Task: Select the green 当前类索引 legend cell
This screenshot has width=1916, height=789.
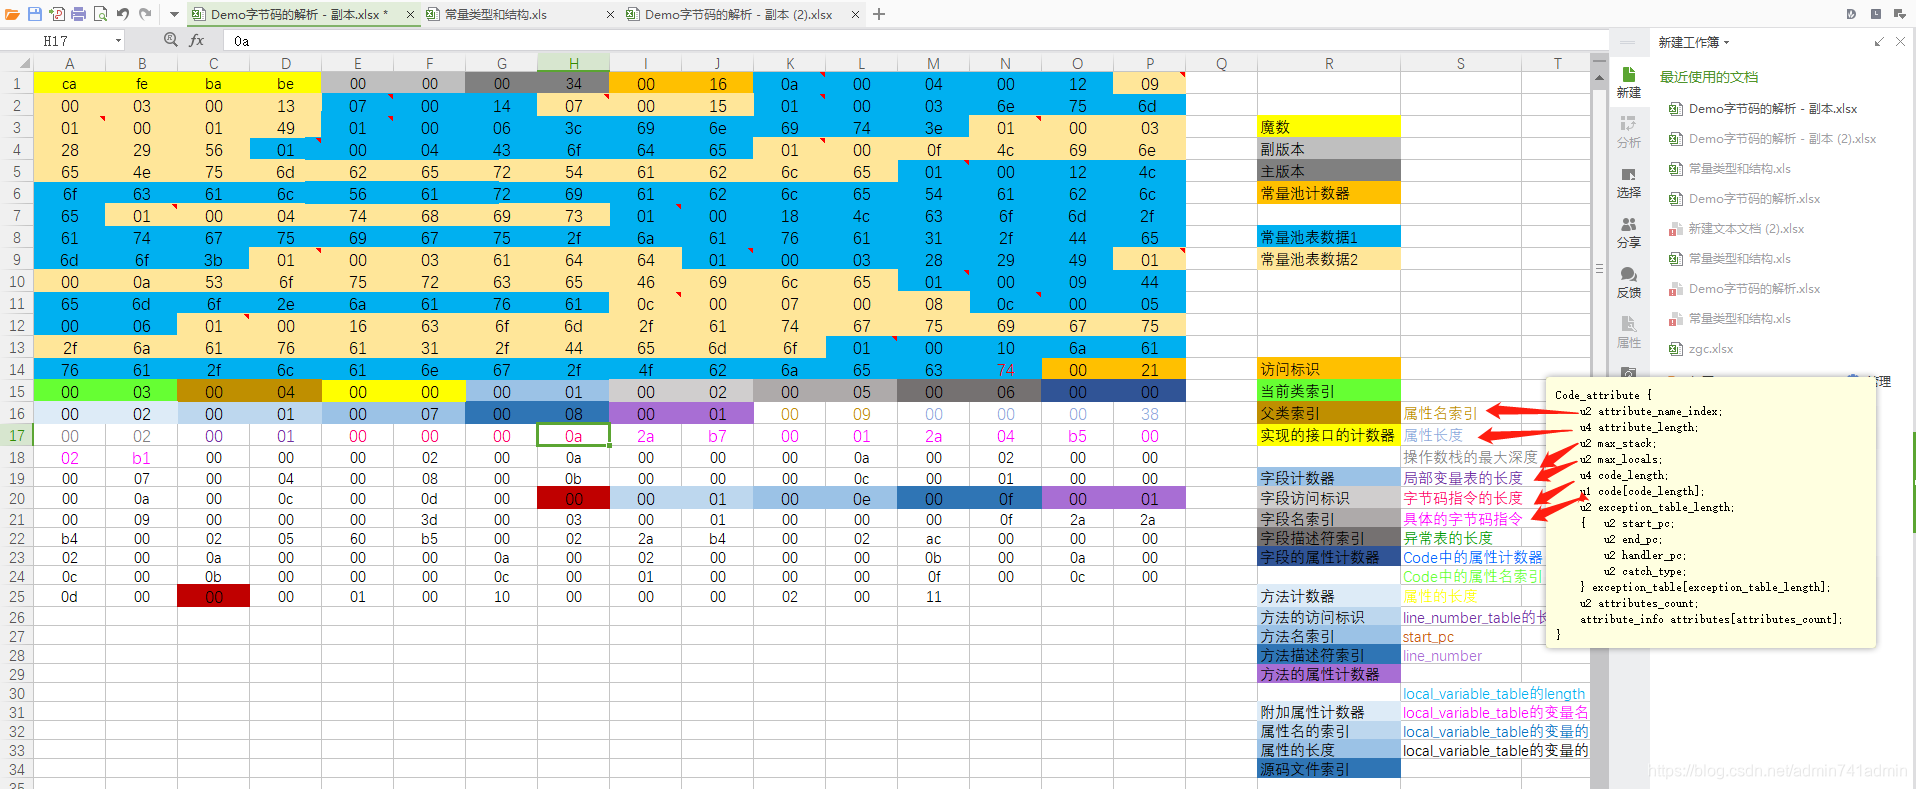Action: click(x=1329, y=391)
